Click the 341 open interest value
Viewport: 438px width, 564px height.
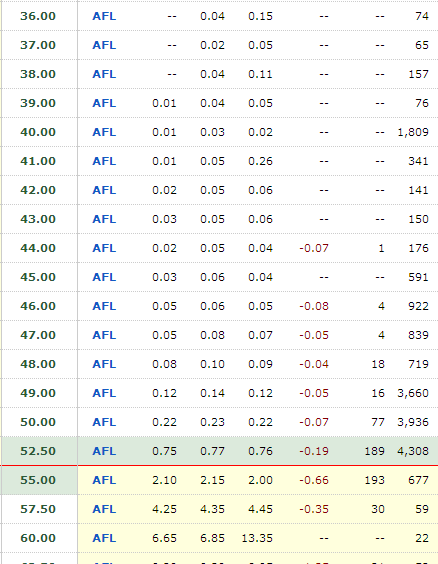[419, 161]
